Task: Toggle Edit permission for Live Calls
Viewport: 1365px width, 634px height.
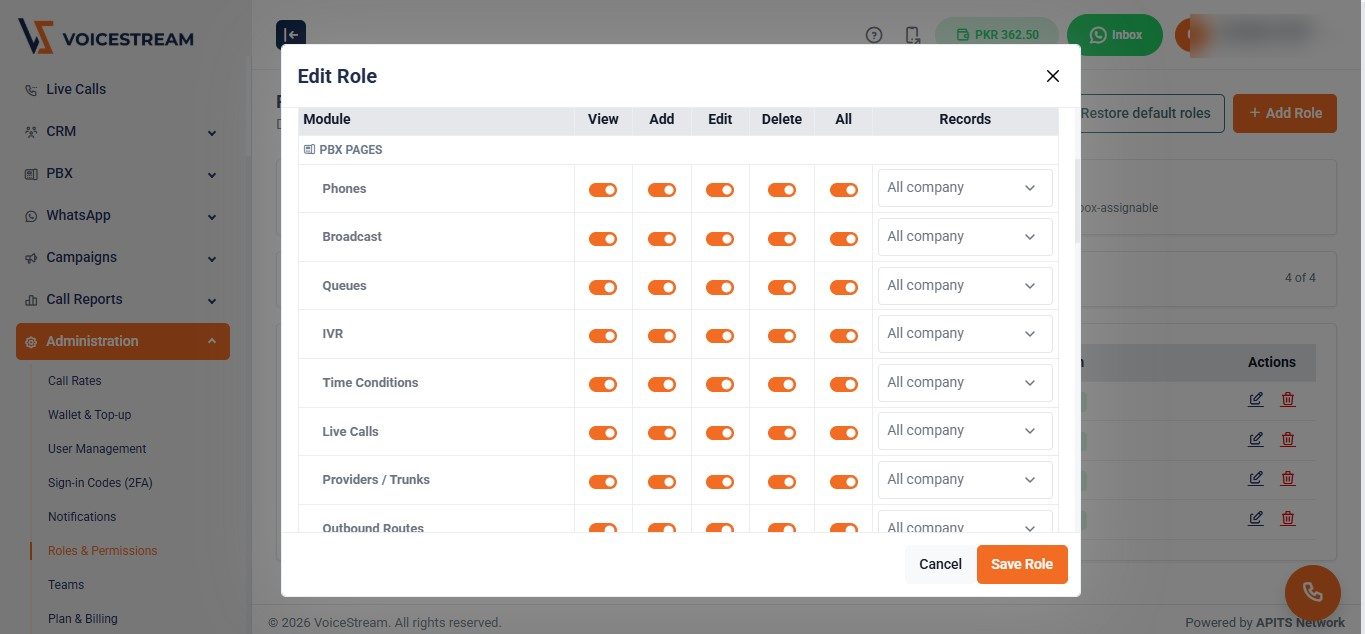Action: tap(720, 433)
